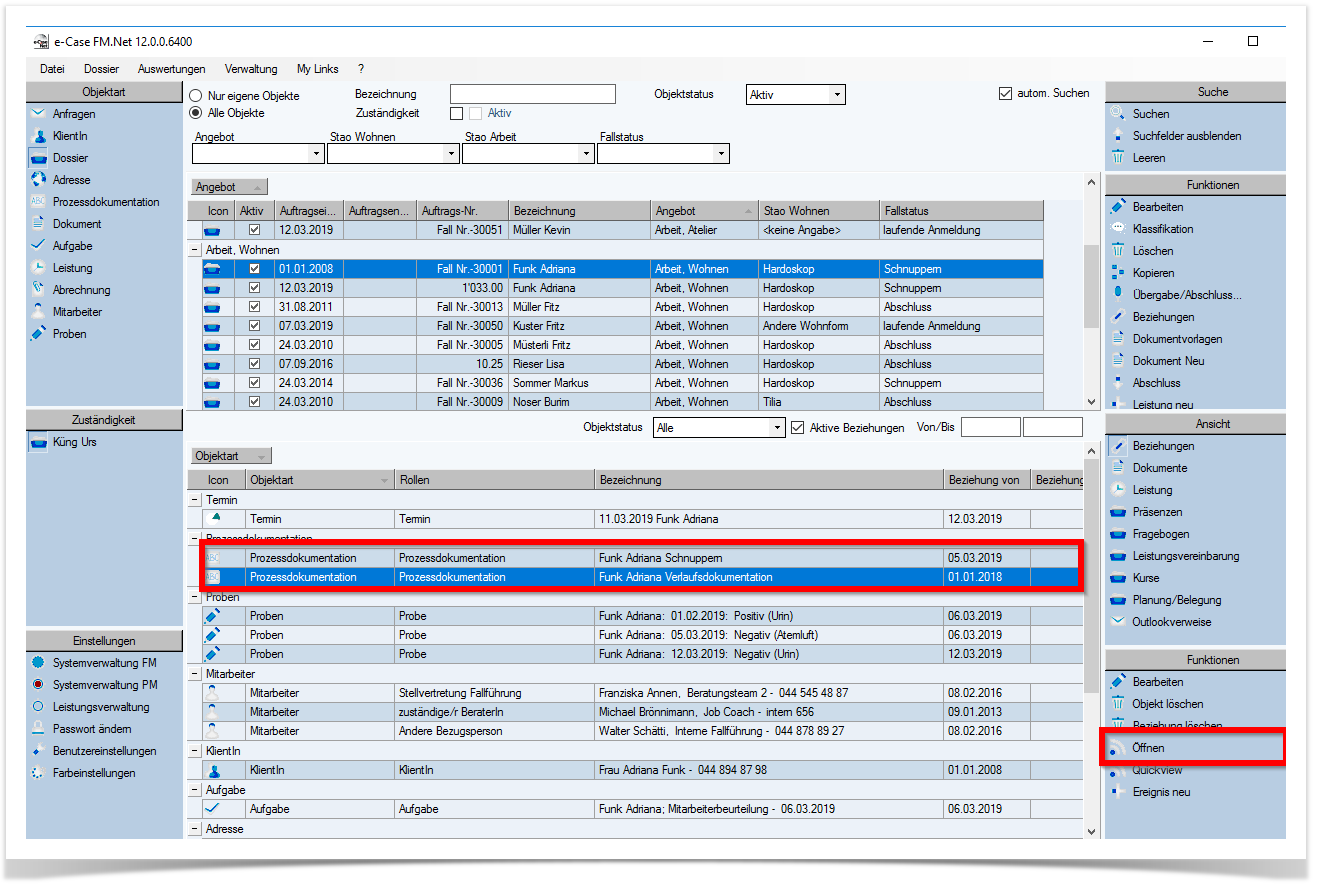Toggle the 'autom. Suchen' checkbox

1006,93
